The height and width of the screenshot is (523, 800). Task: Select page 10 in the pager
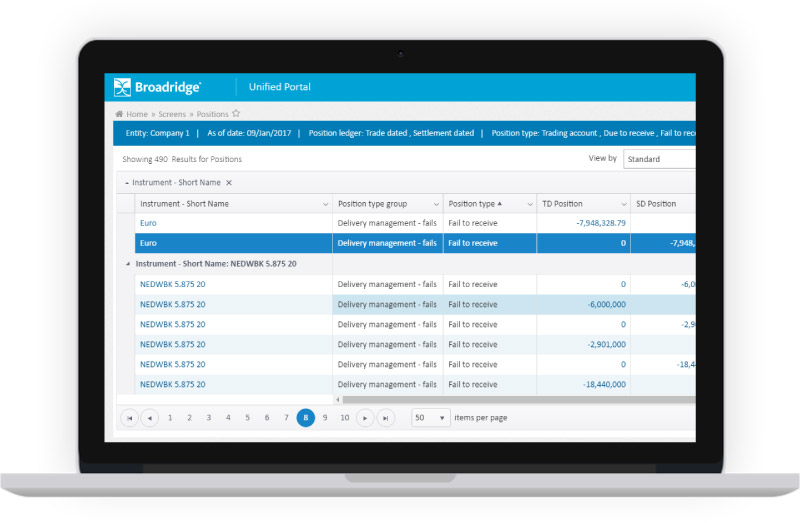345,418
